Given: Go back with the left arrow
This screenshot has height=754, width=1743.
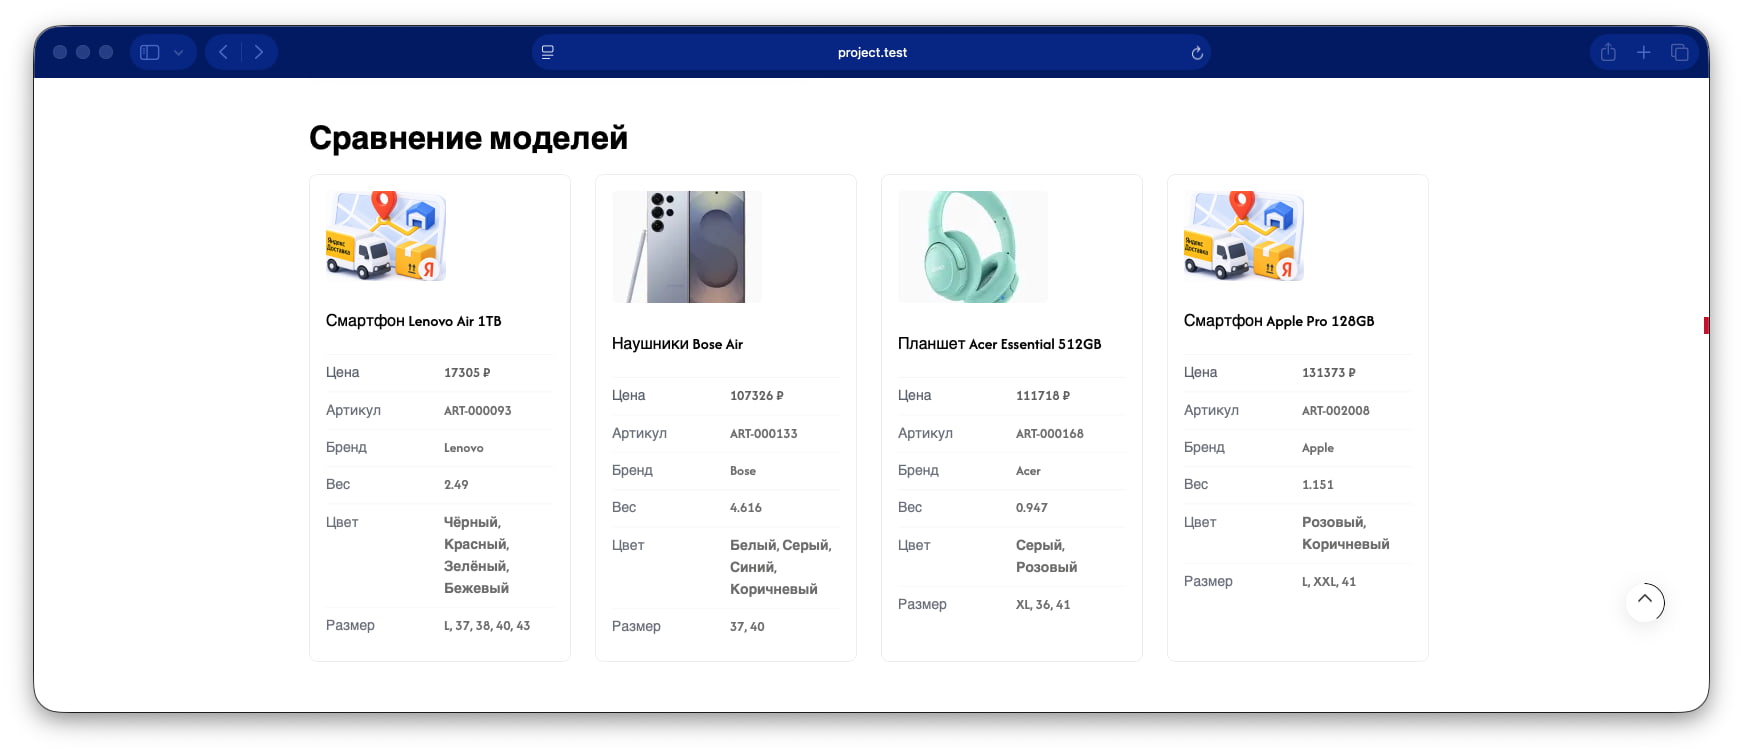Looking at the screenshot, I should [x=224, y=52].
